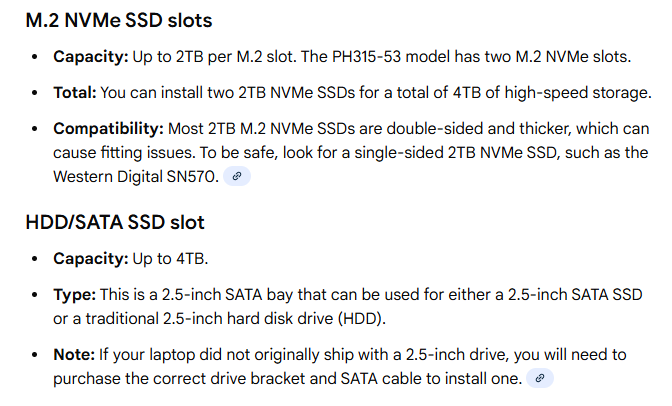
Task: Click the HDD/SATA SSD slot heading
Action: [x=115, y=222]
